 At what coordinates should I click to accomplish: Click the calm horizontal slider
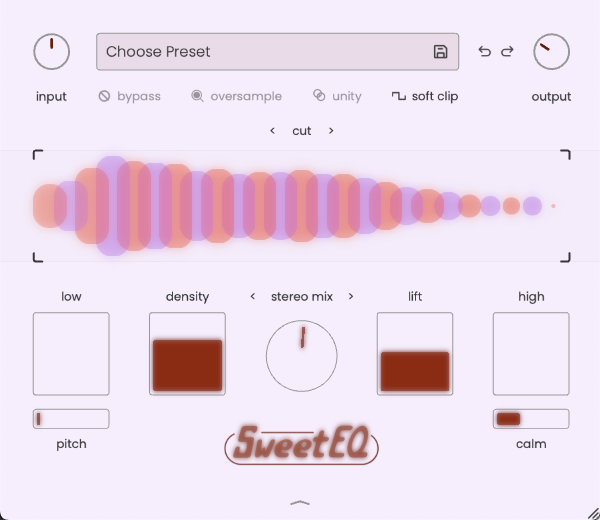click(x=531, y=419)
